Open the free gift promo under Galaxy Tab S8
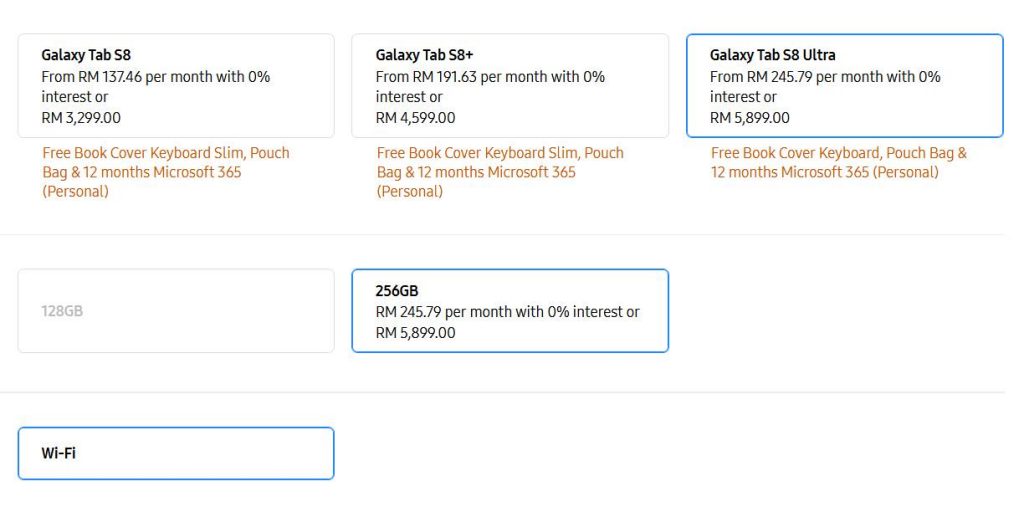Viewport: 1024px width, 512px height. (166, 172)
